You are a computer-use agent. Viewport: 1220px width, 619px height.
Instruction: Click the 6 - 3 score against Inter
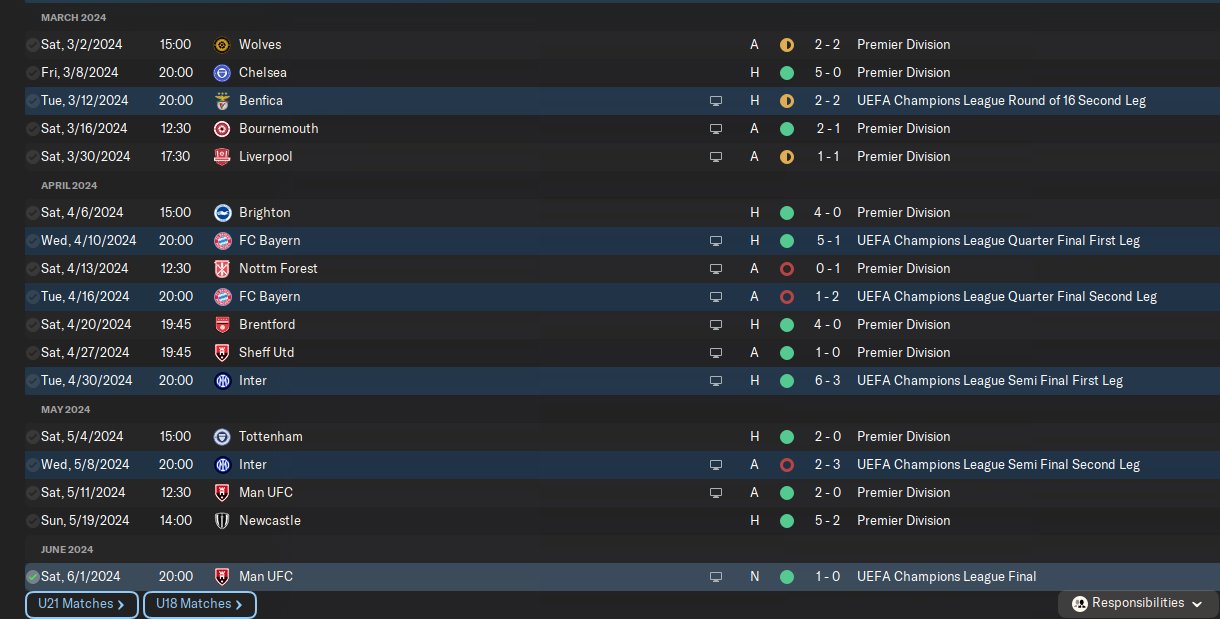(828, 381)
